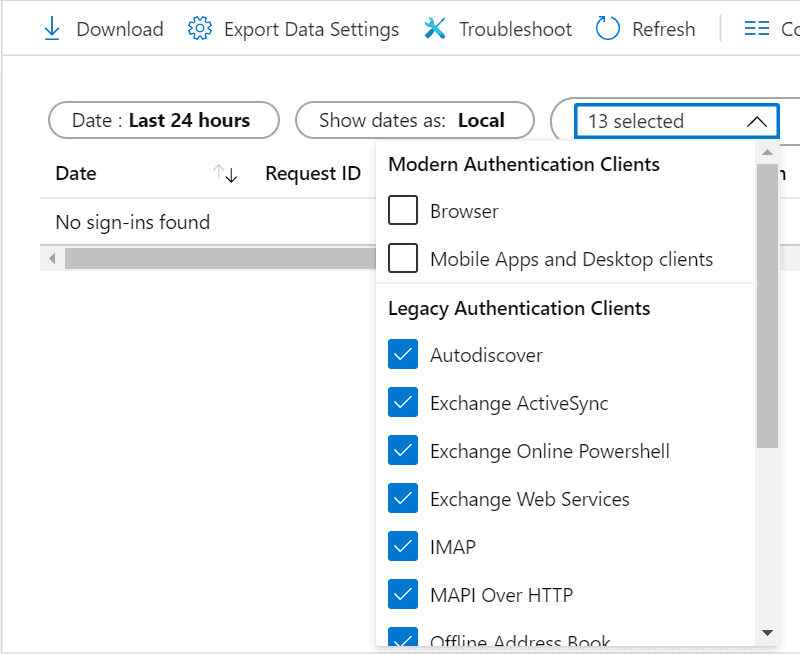Click the Date column sort arrows
Viewport: 800px width, 654px height.
[x=225, y=173]
